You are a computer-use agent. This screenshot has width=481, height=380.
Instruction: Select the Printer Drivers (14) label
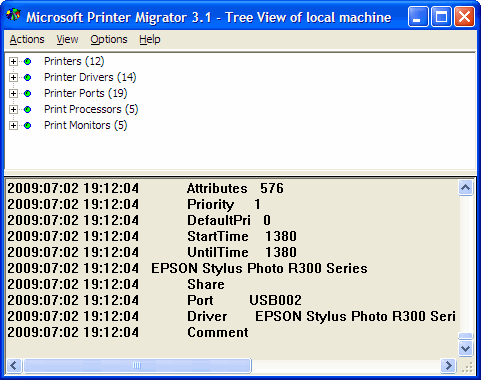[x=90, y=77]
